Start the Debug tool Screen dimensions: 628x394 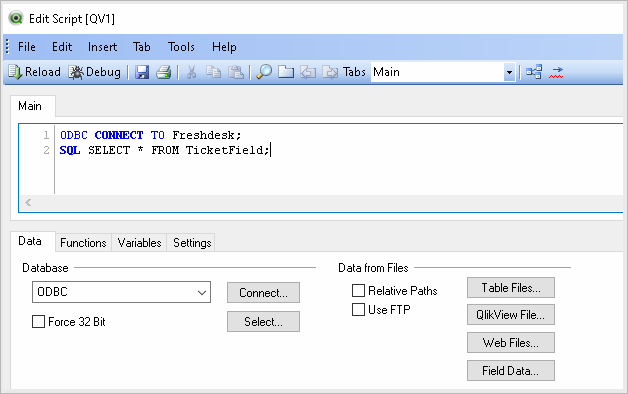[95, 72]
